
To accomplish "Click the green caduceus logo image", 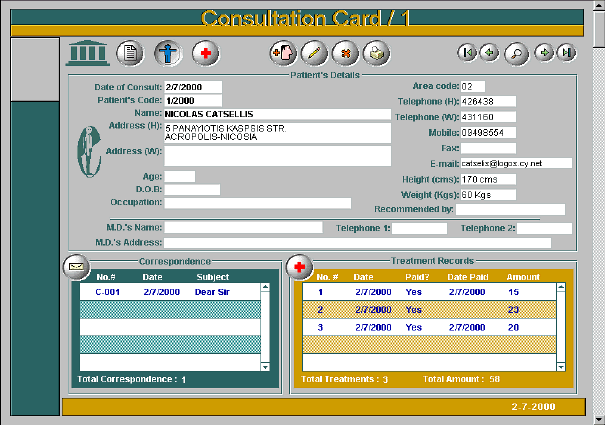I will pyautogui.click(x=90, y=151).
